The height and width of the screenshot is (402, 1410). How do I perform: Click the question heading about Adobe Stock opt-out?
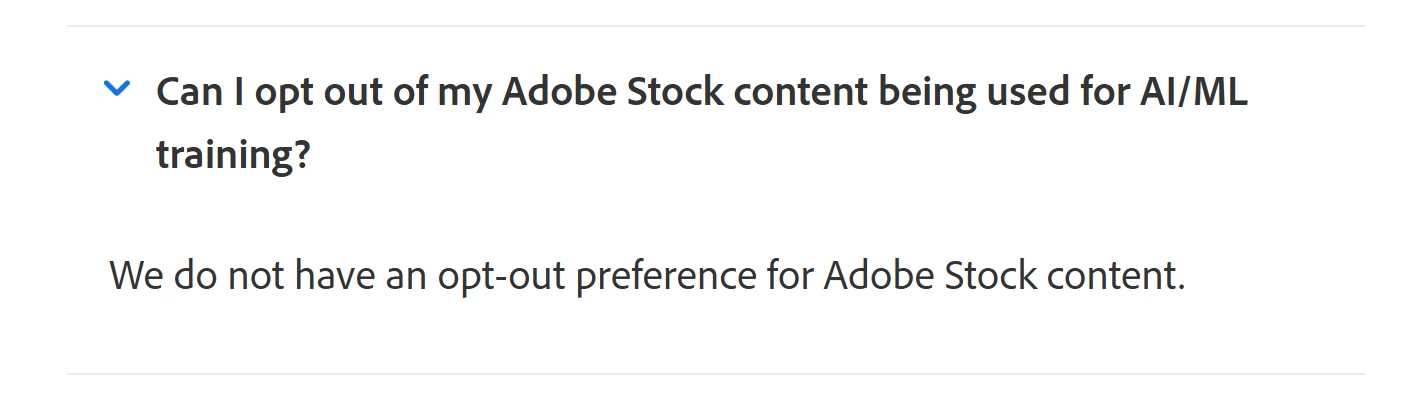click(702, 124)
